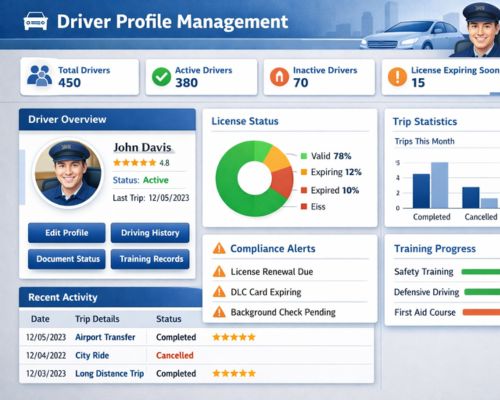Click the Expiring 12% legend label
The height and width of the screenshot is (400, 500).
pos(336,172)
